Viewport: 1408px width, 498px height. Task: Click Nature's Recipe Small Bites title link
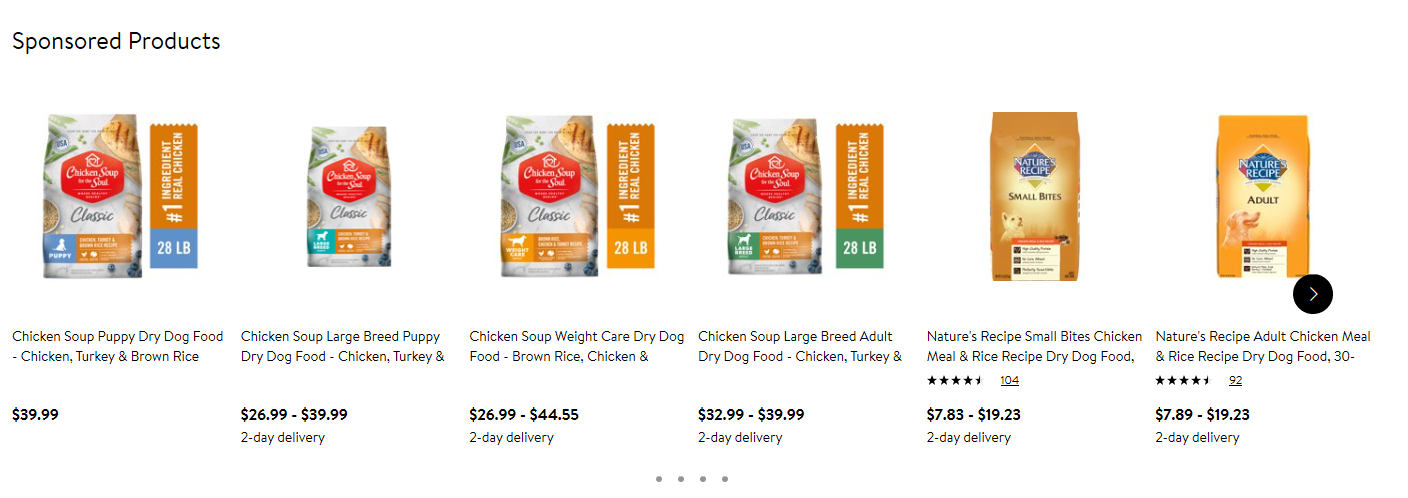(1034, 346)
